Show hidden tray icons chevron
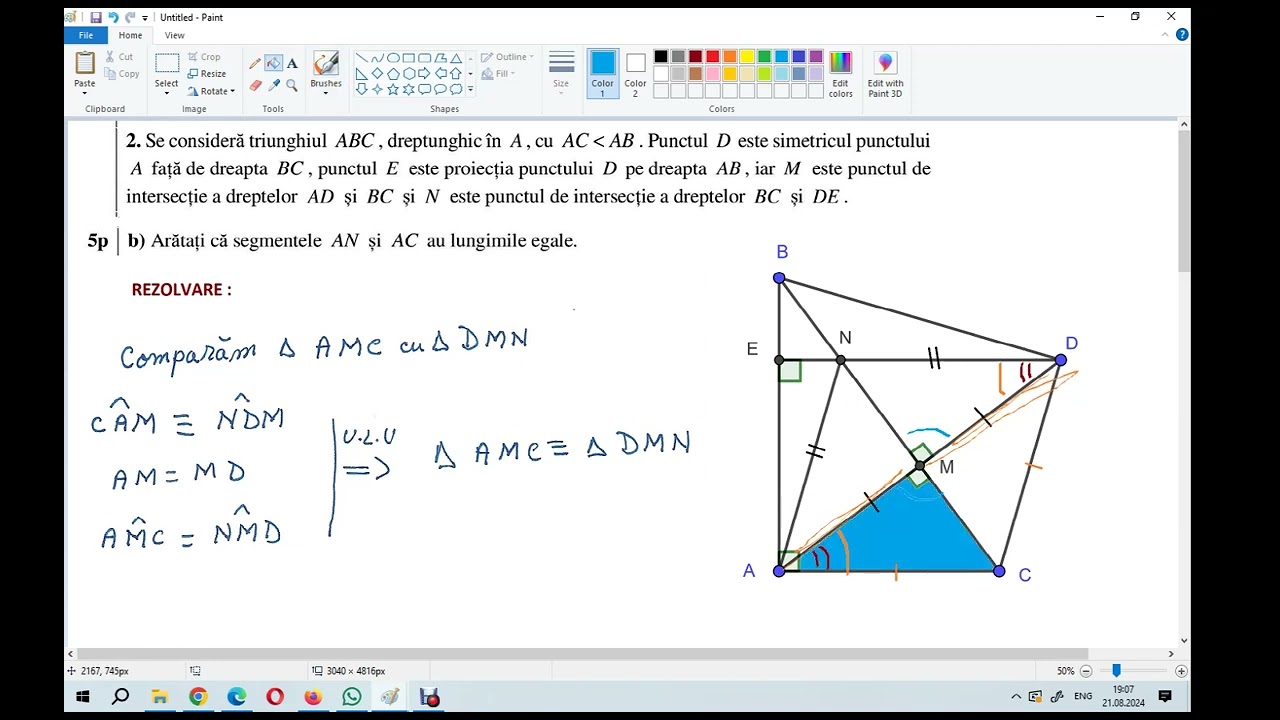The height and width of the screenshot is (720, 1280). (1016, 697)
